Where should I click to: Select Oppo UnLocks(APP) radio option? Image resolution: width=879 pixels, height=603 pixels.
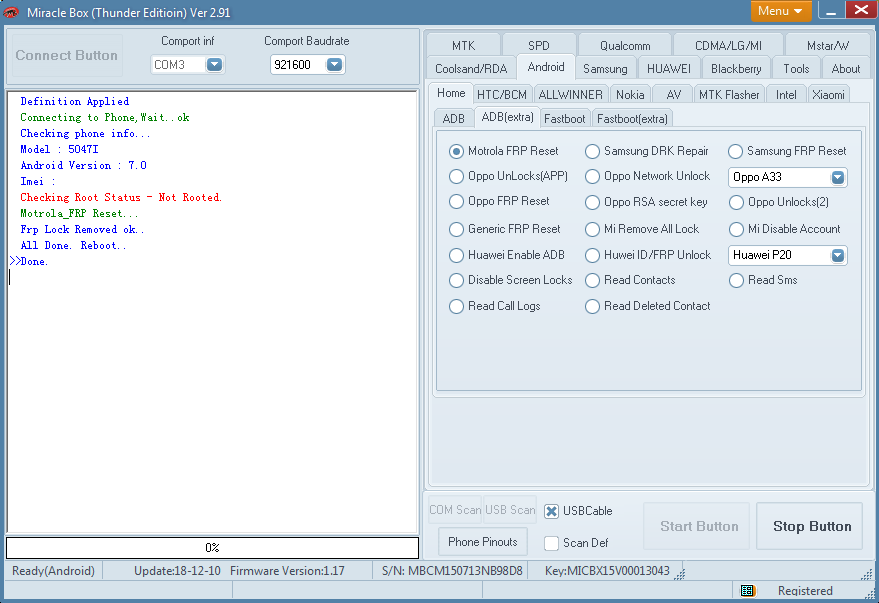click(456, 177)
